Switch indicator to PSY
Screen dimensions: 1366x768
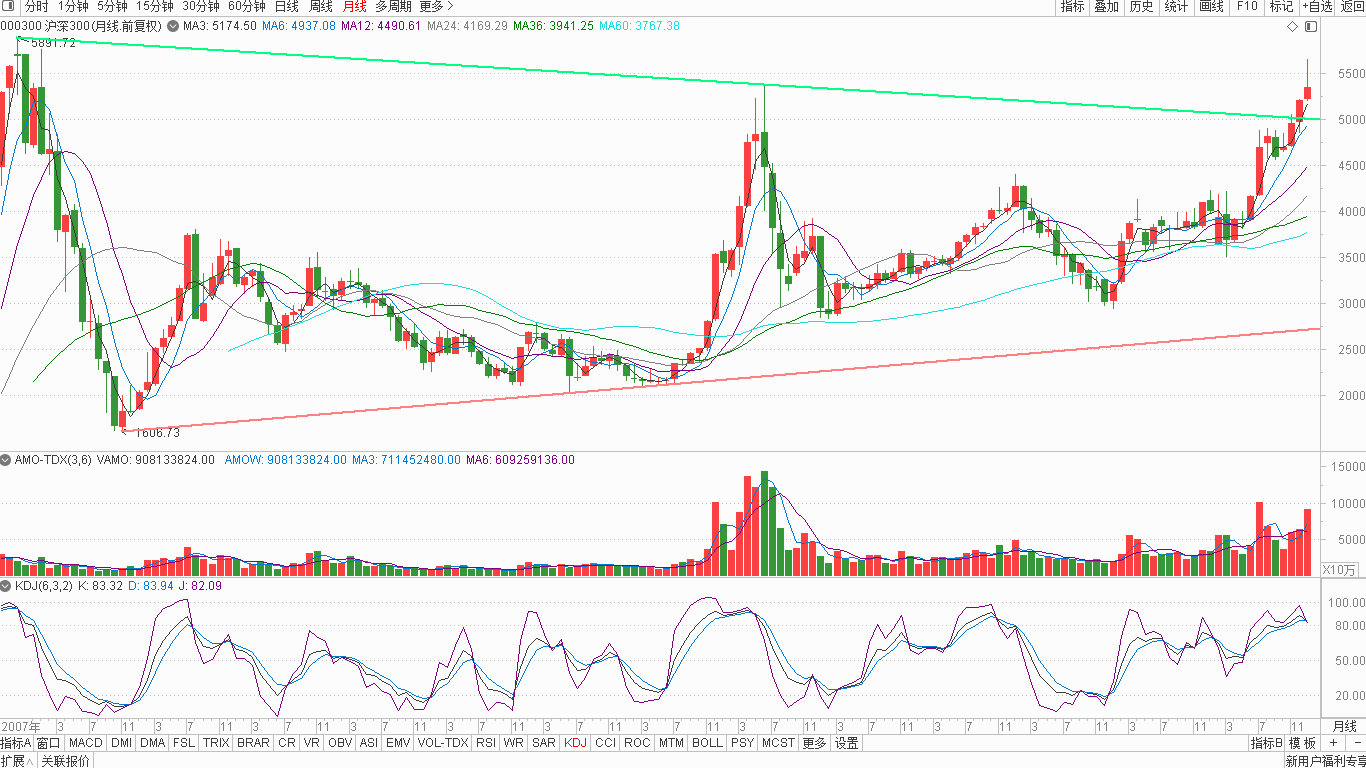(x=742, y=743)
